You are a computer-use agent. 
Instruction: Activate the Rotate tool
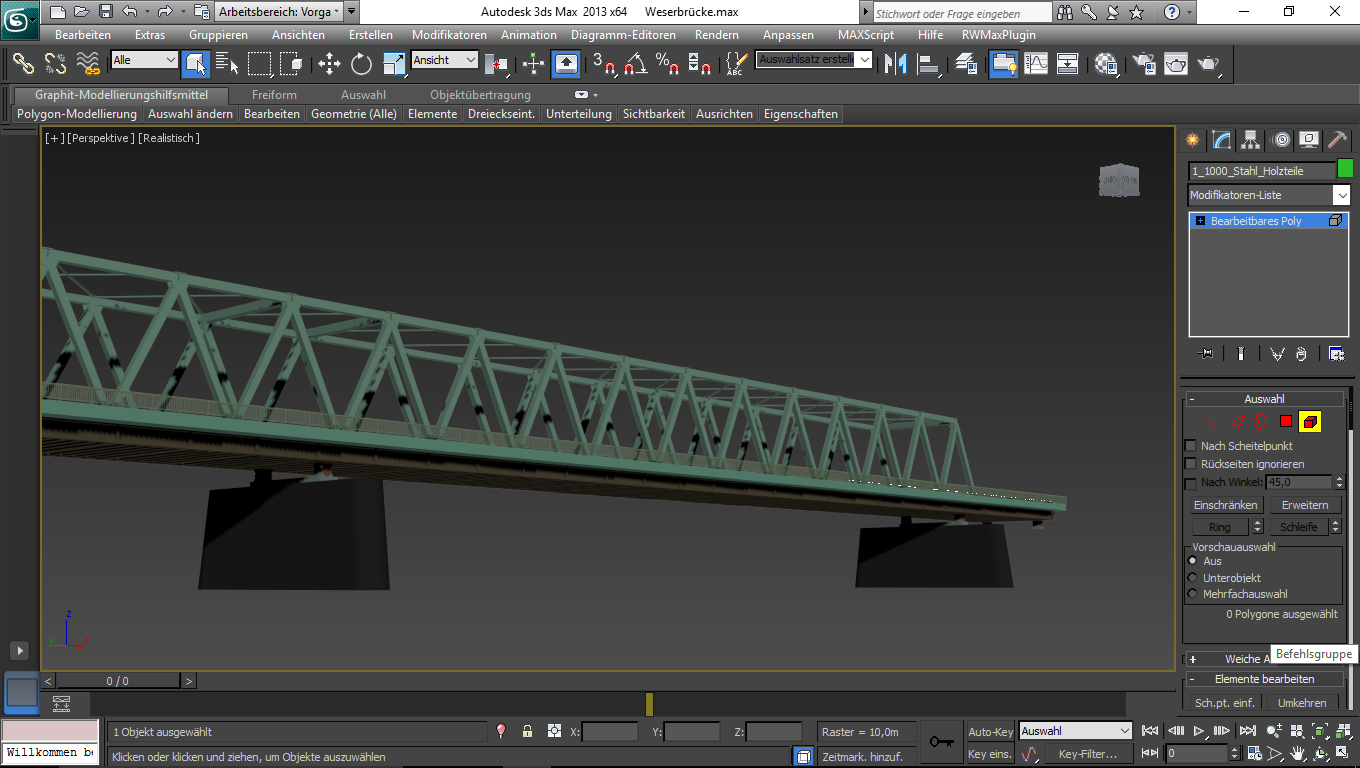[361, 64]
